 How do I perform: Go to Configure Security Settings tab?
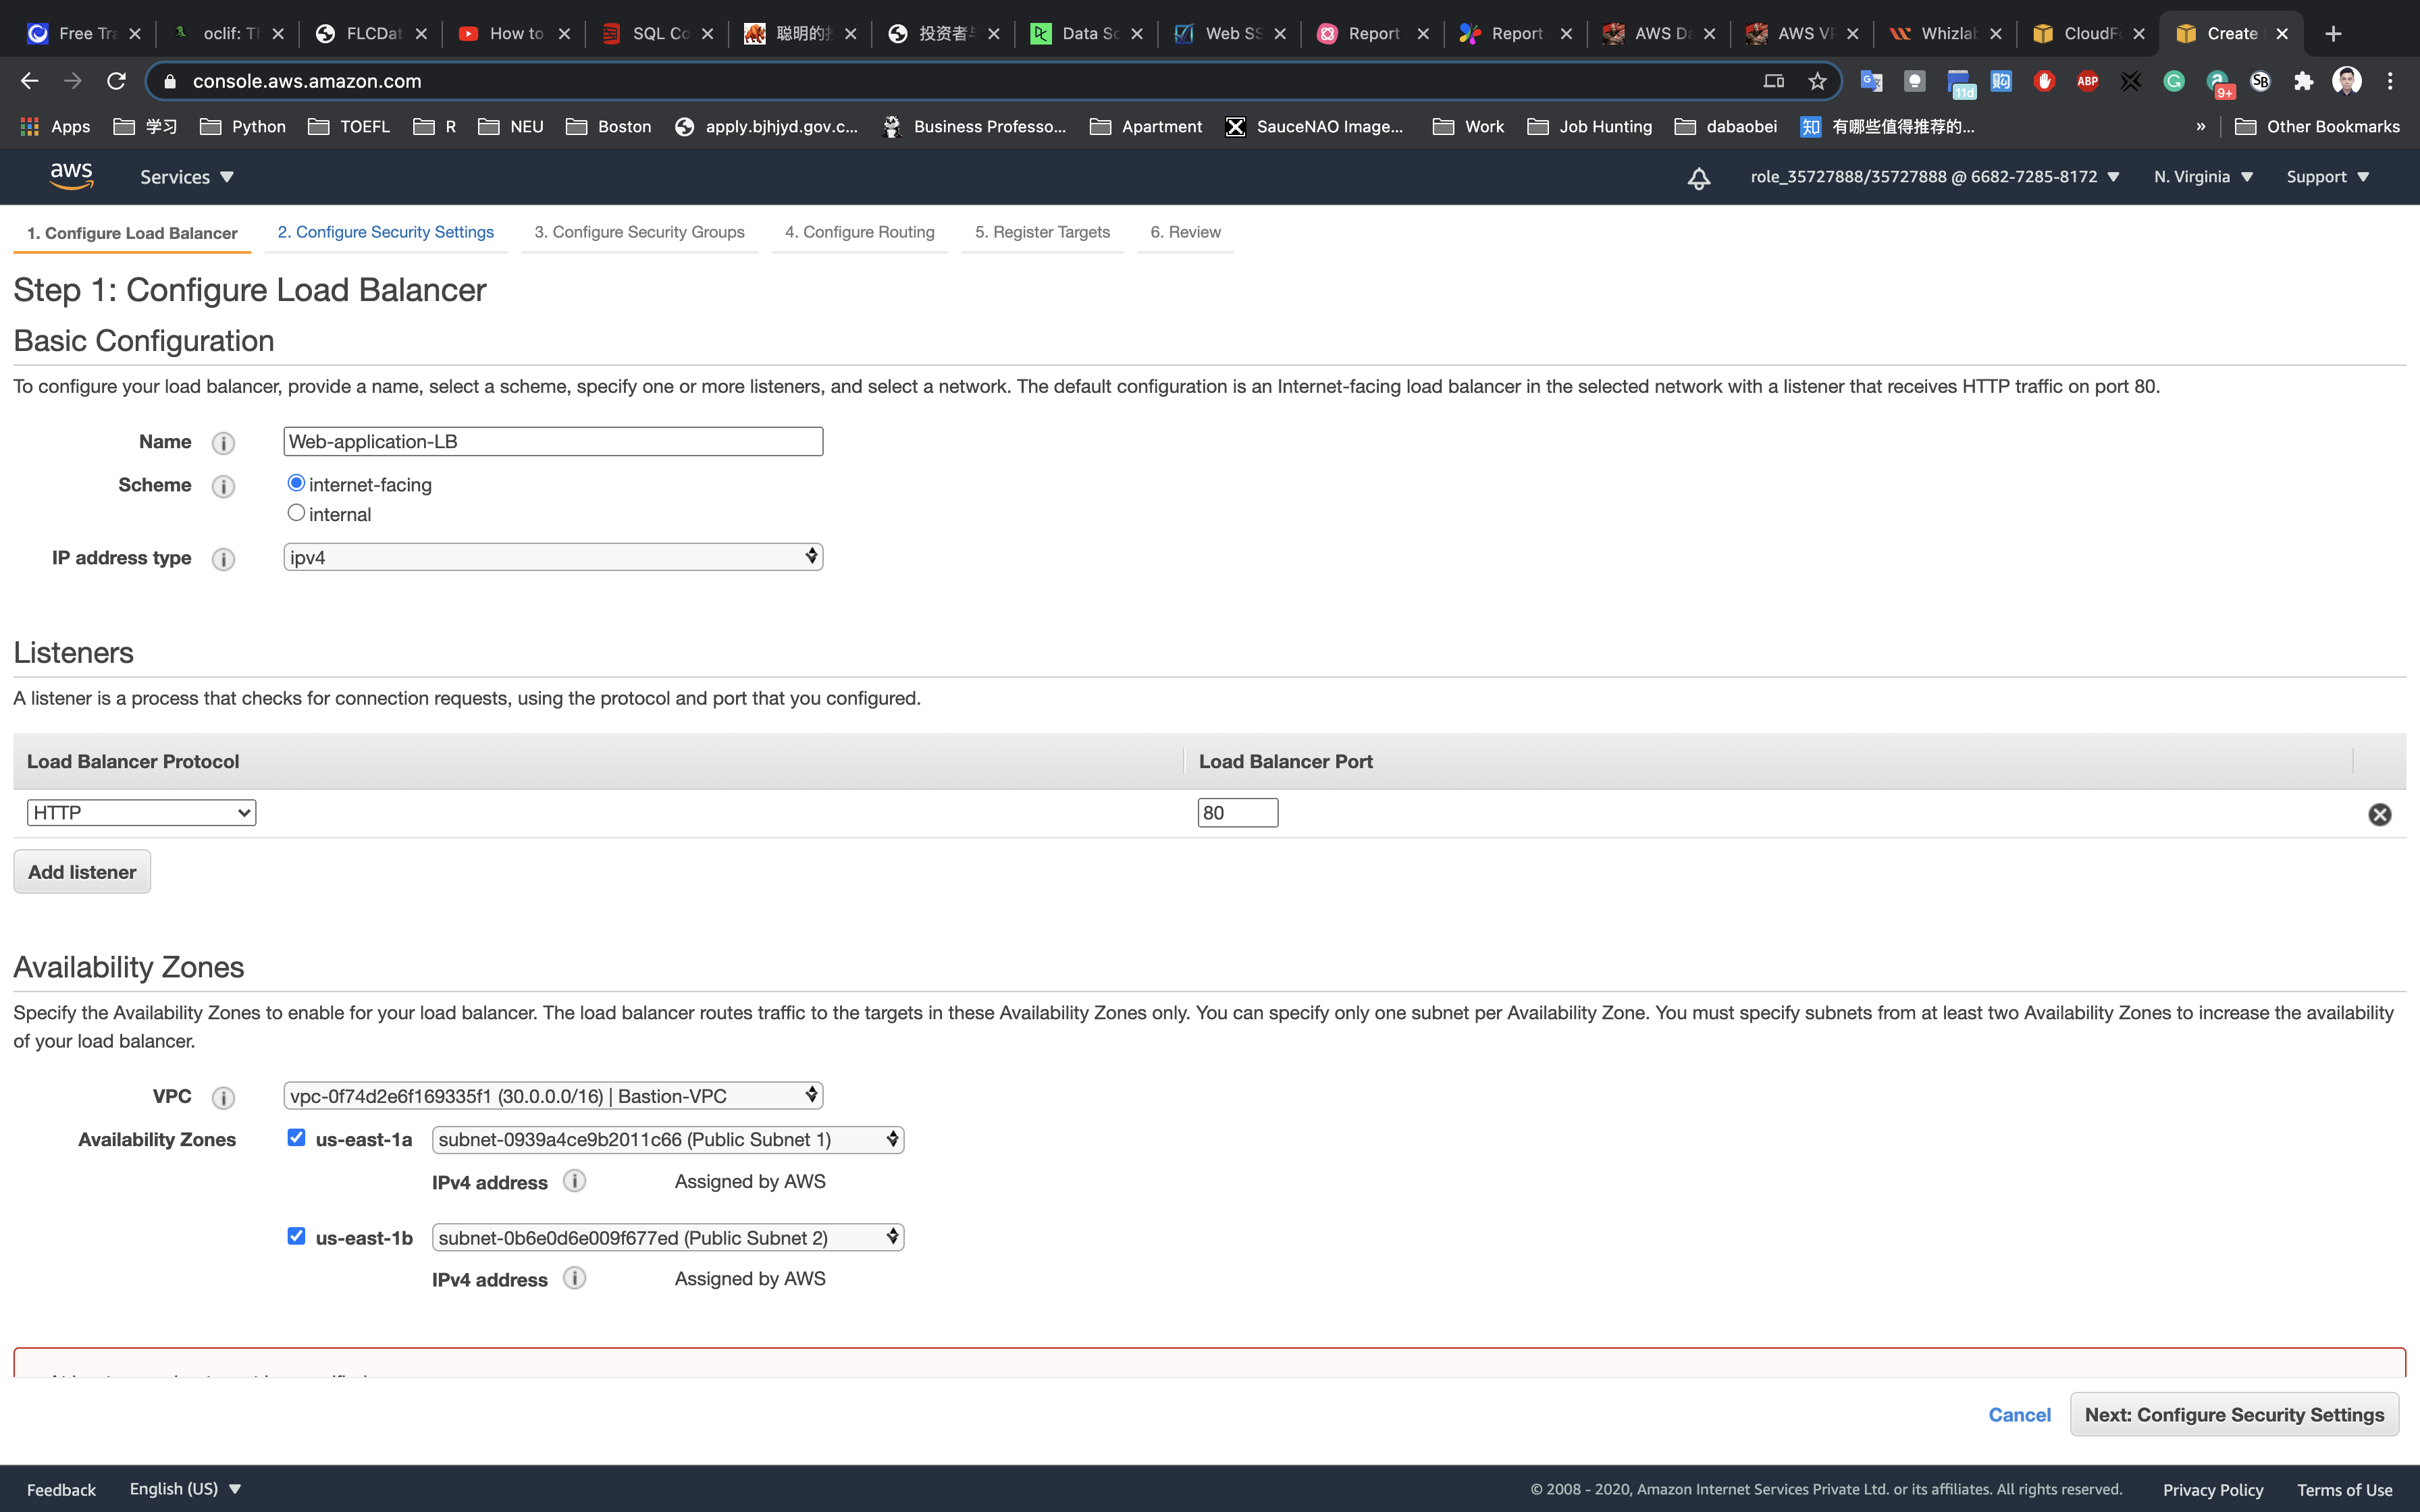pos(385,232)
